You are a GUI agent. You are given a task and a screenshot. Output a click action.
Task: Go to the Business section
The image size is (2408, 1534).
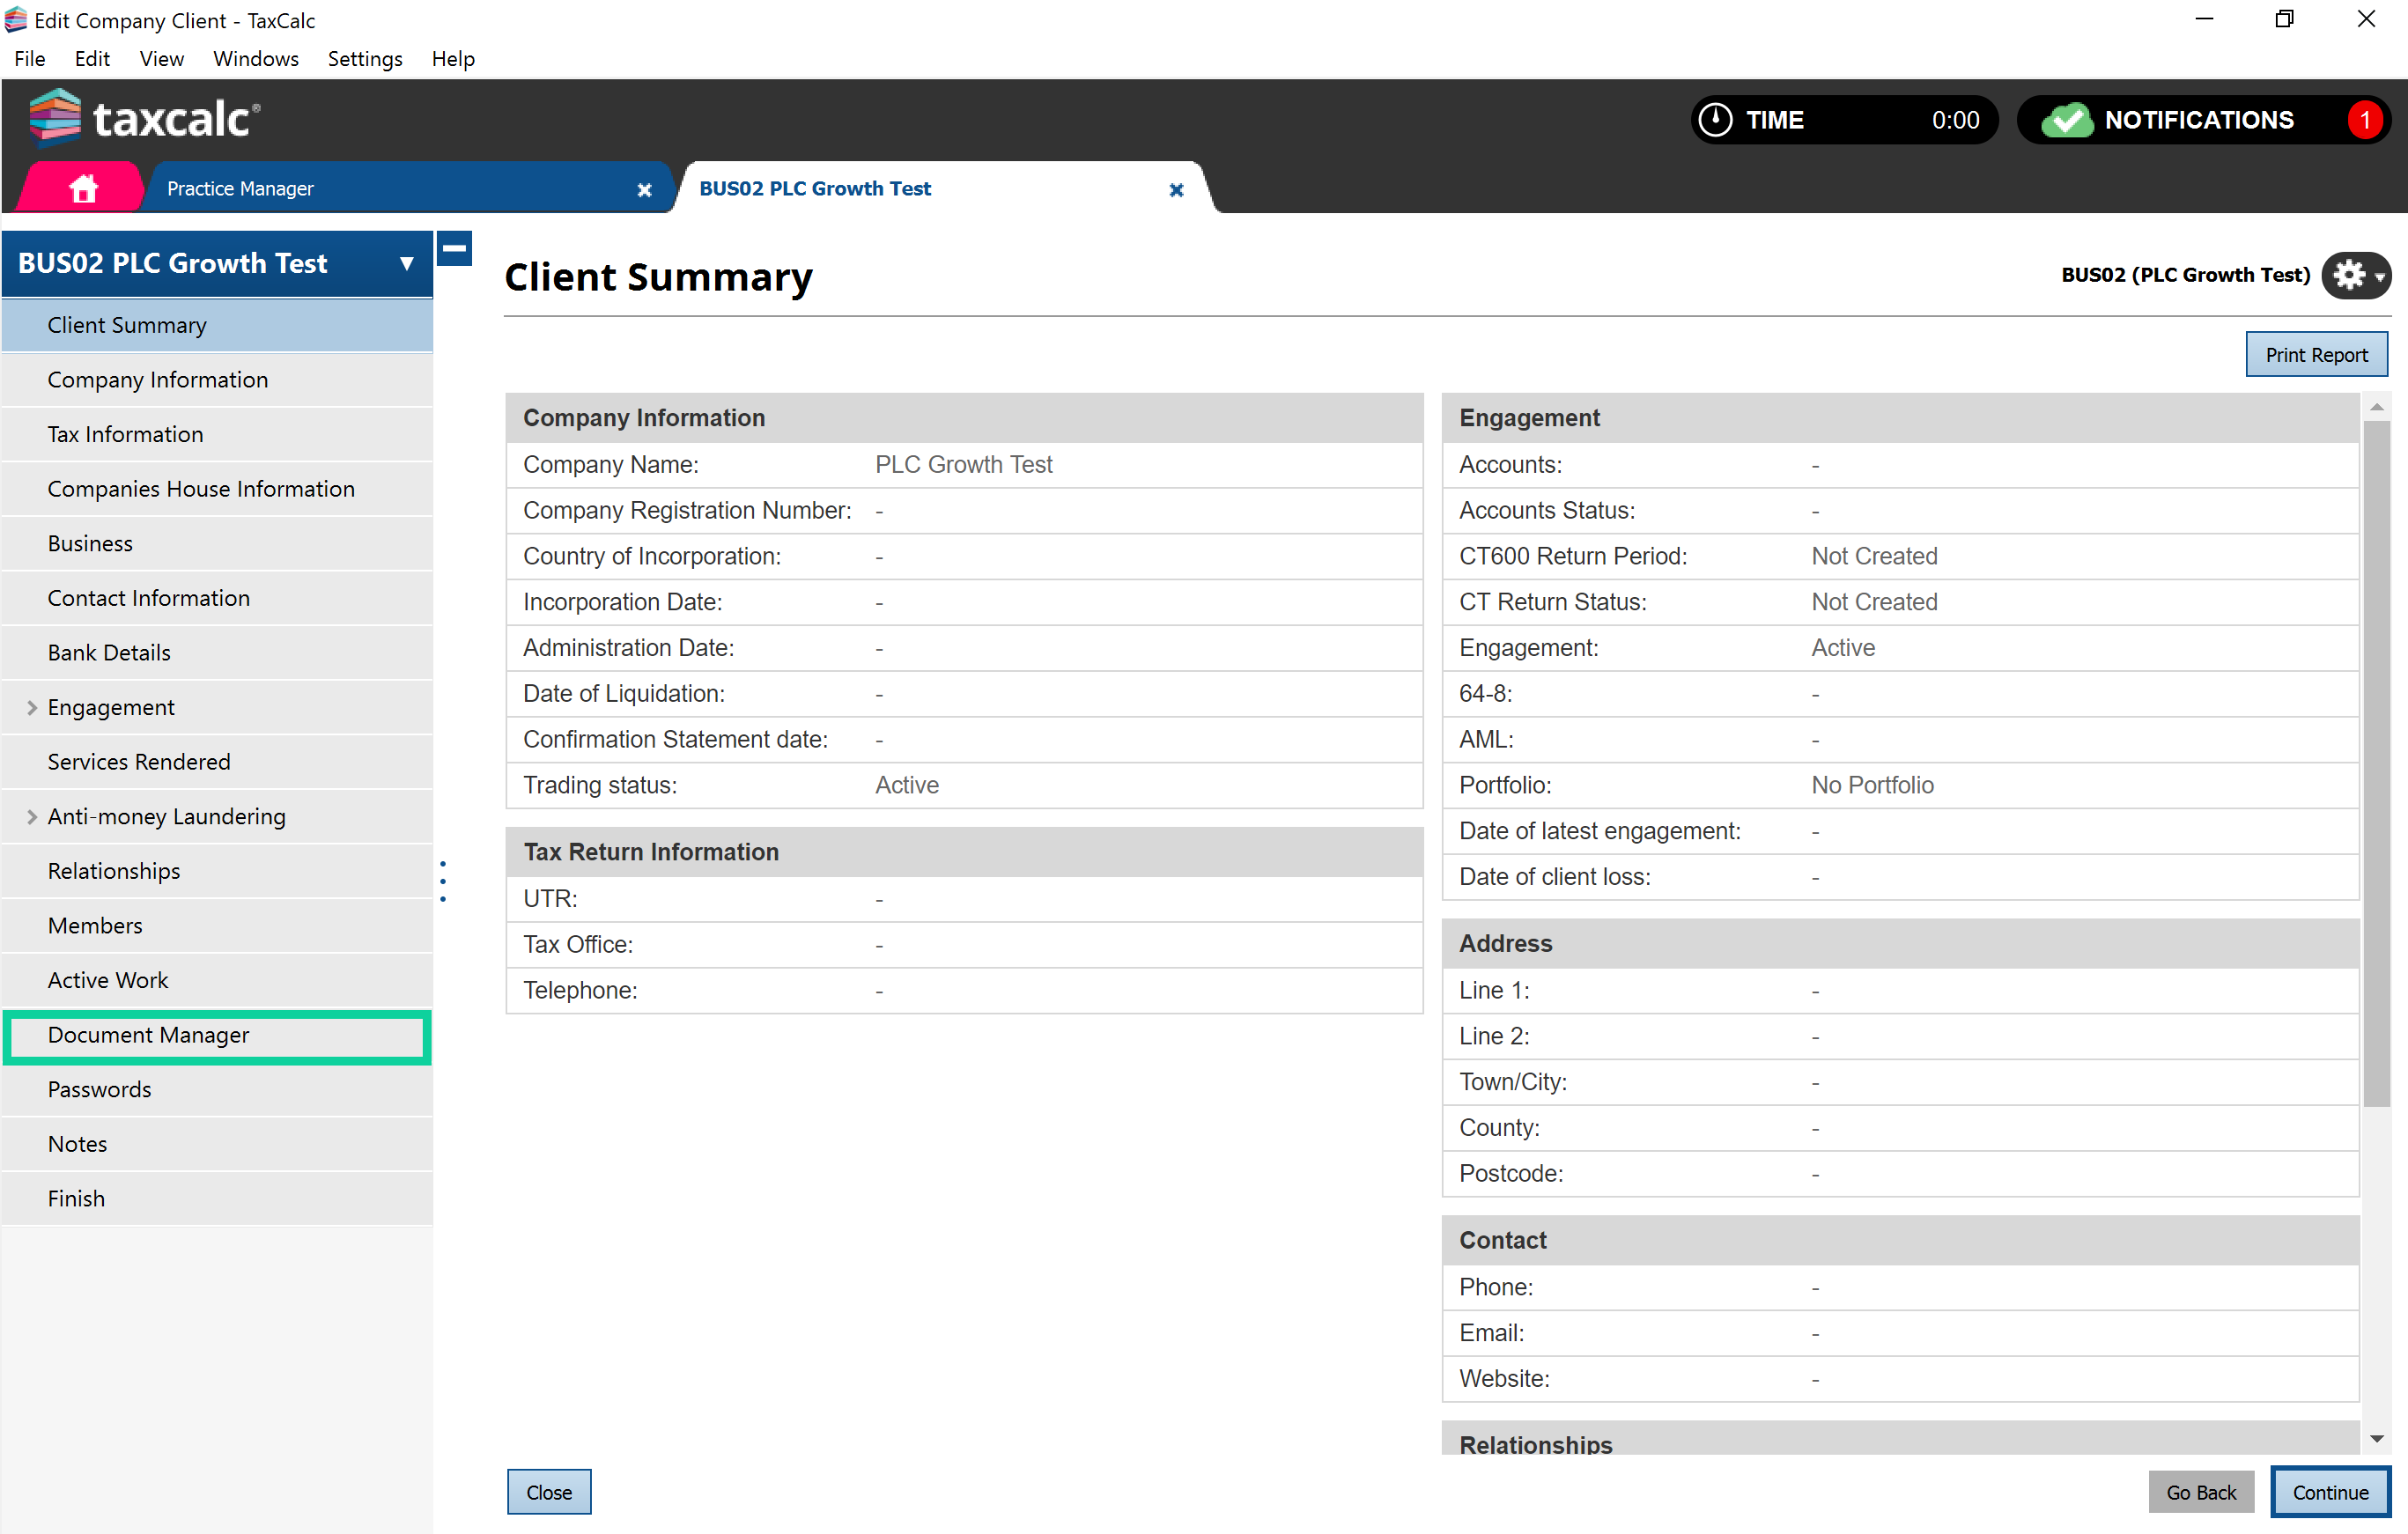coord(217,543)
